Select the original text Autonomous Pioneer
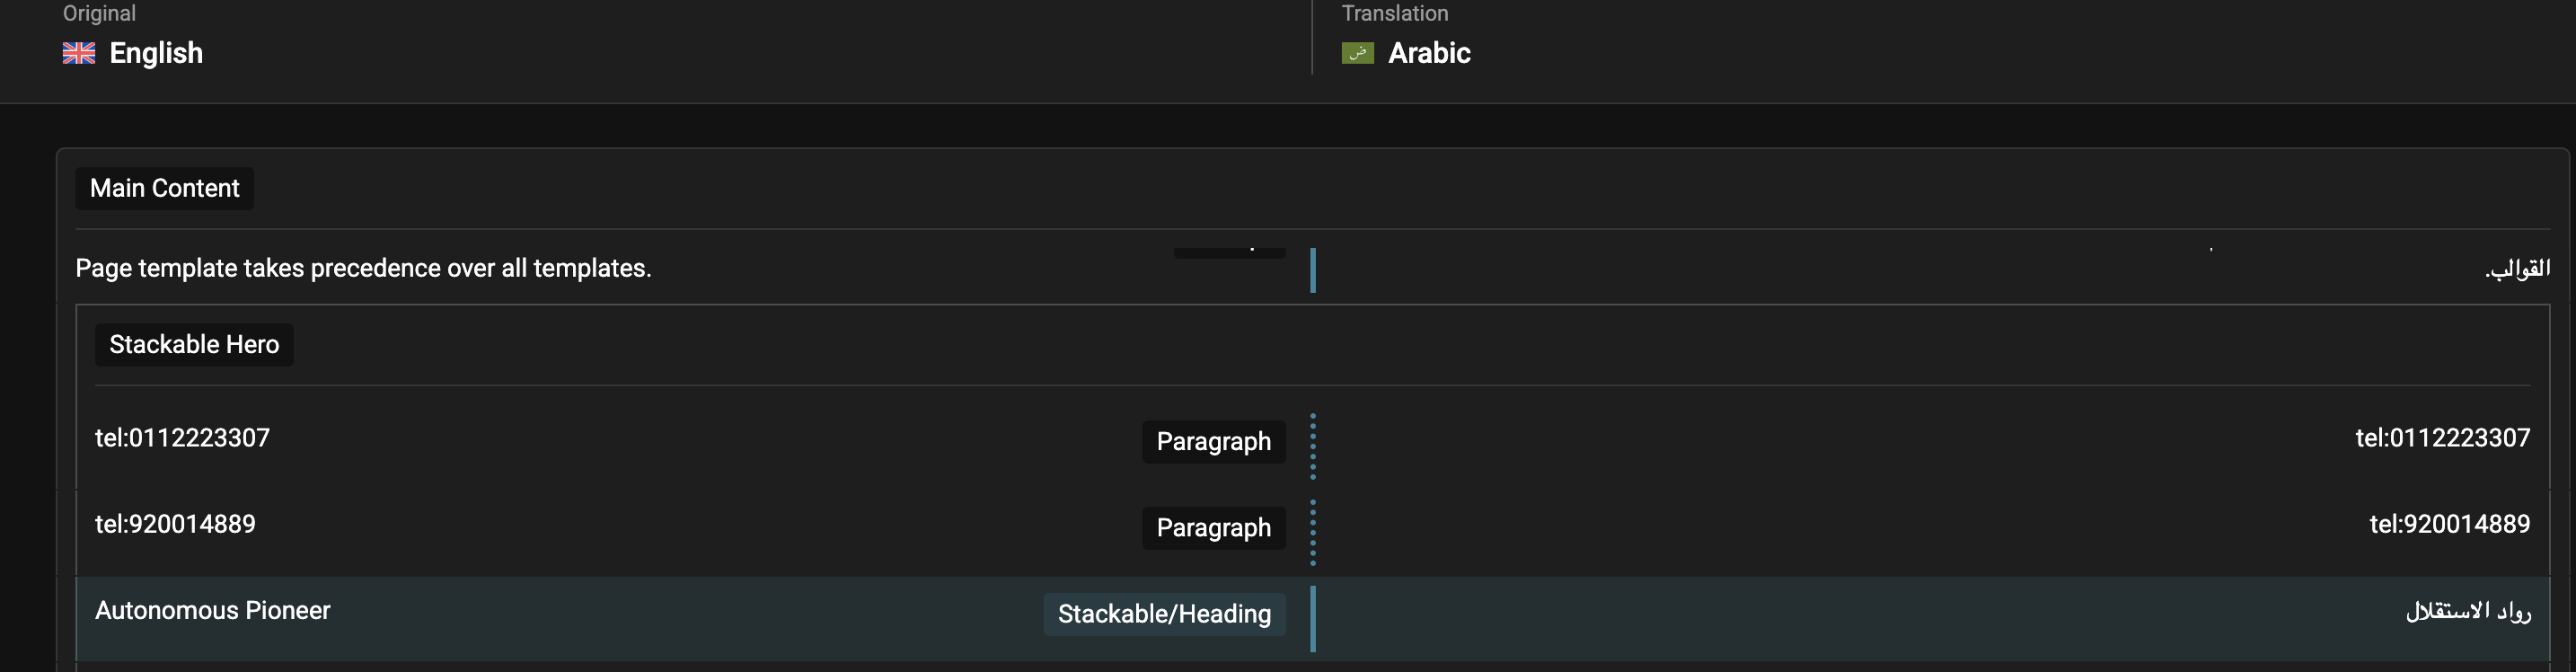This screenshot has width=2576, height=672. coord(212,611)
